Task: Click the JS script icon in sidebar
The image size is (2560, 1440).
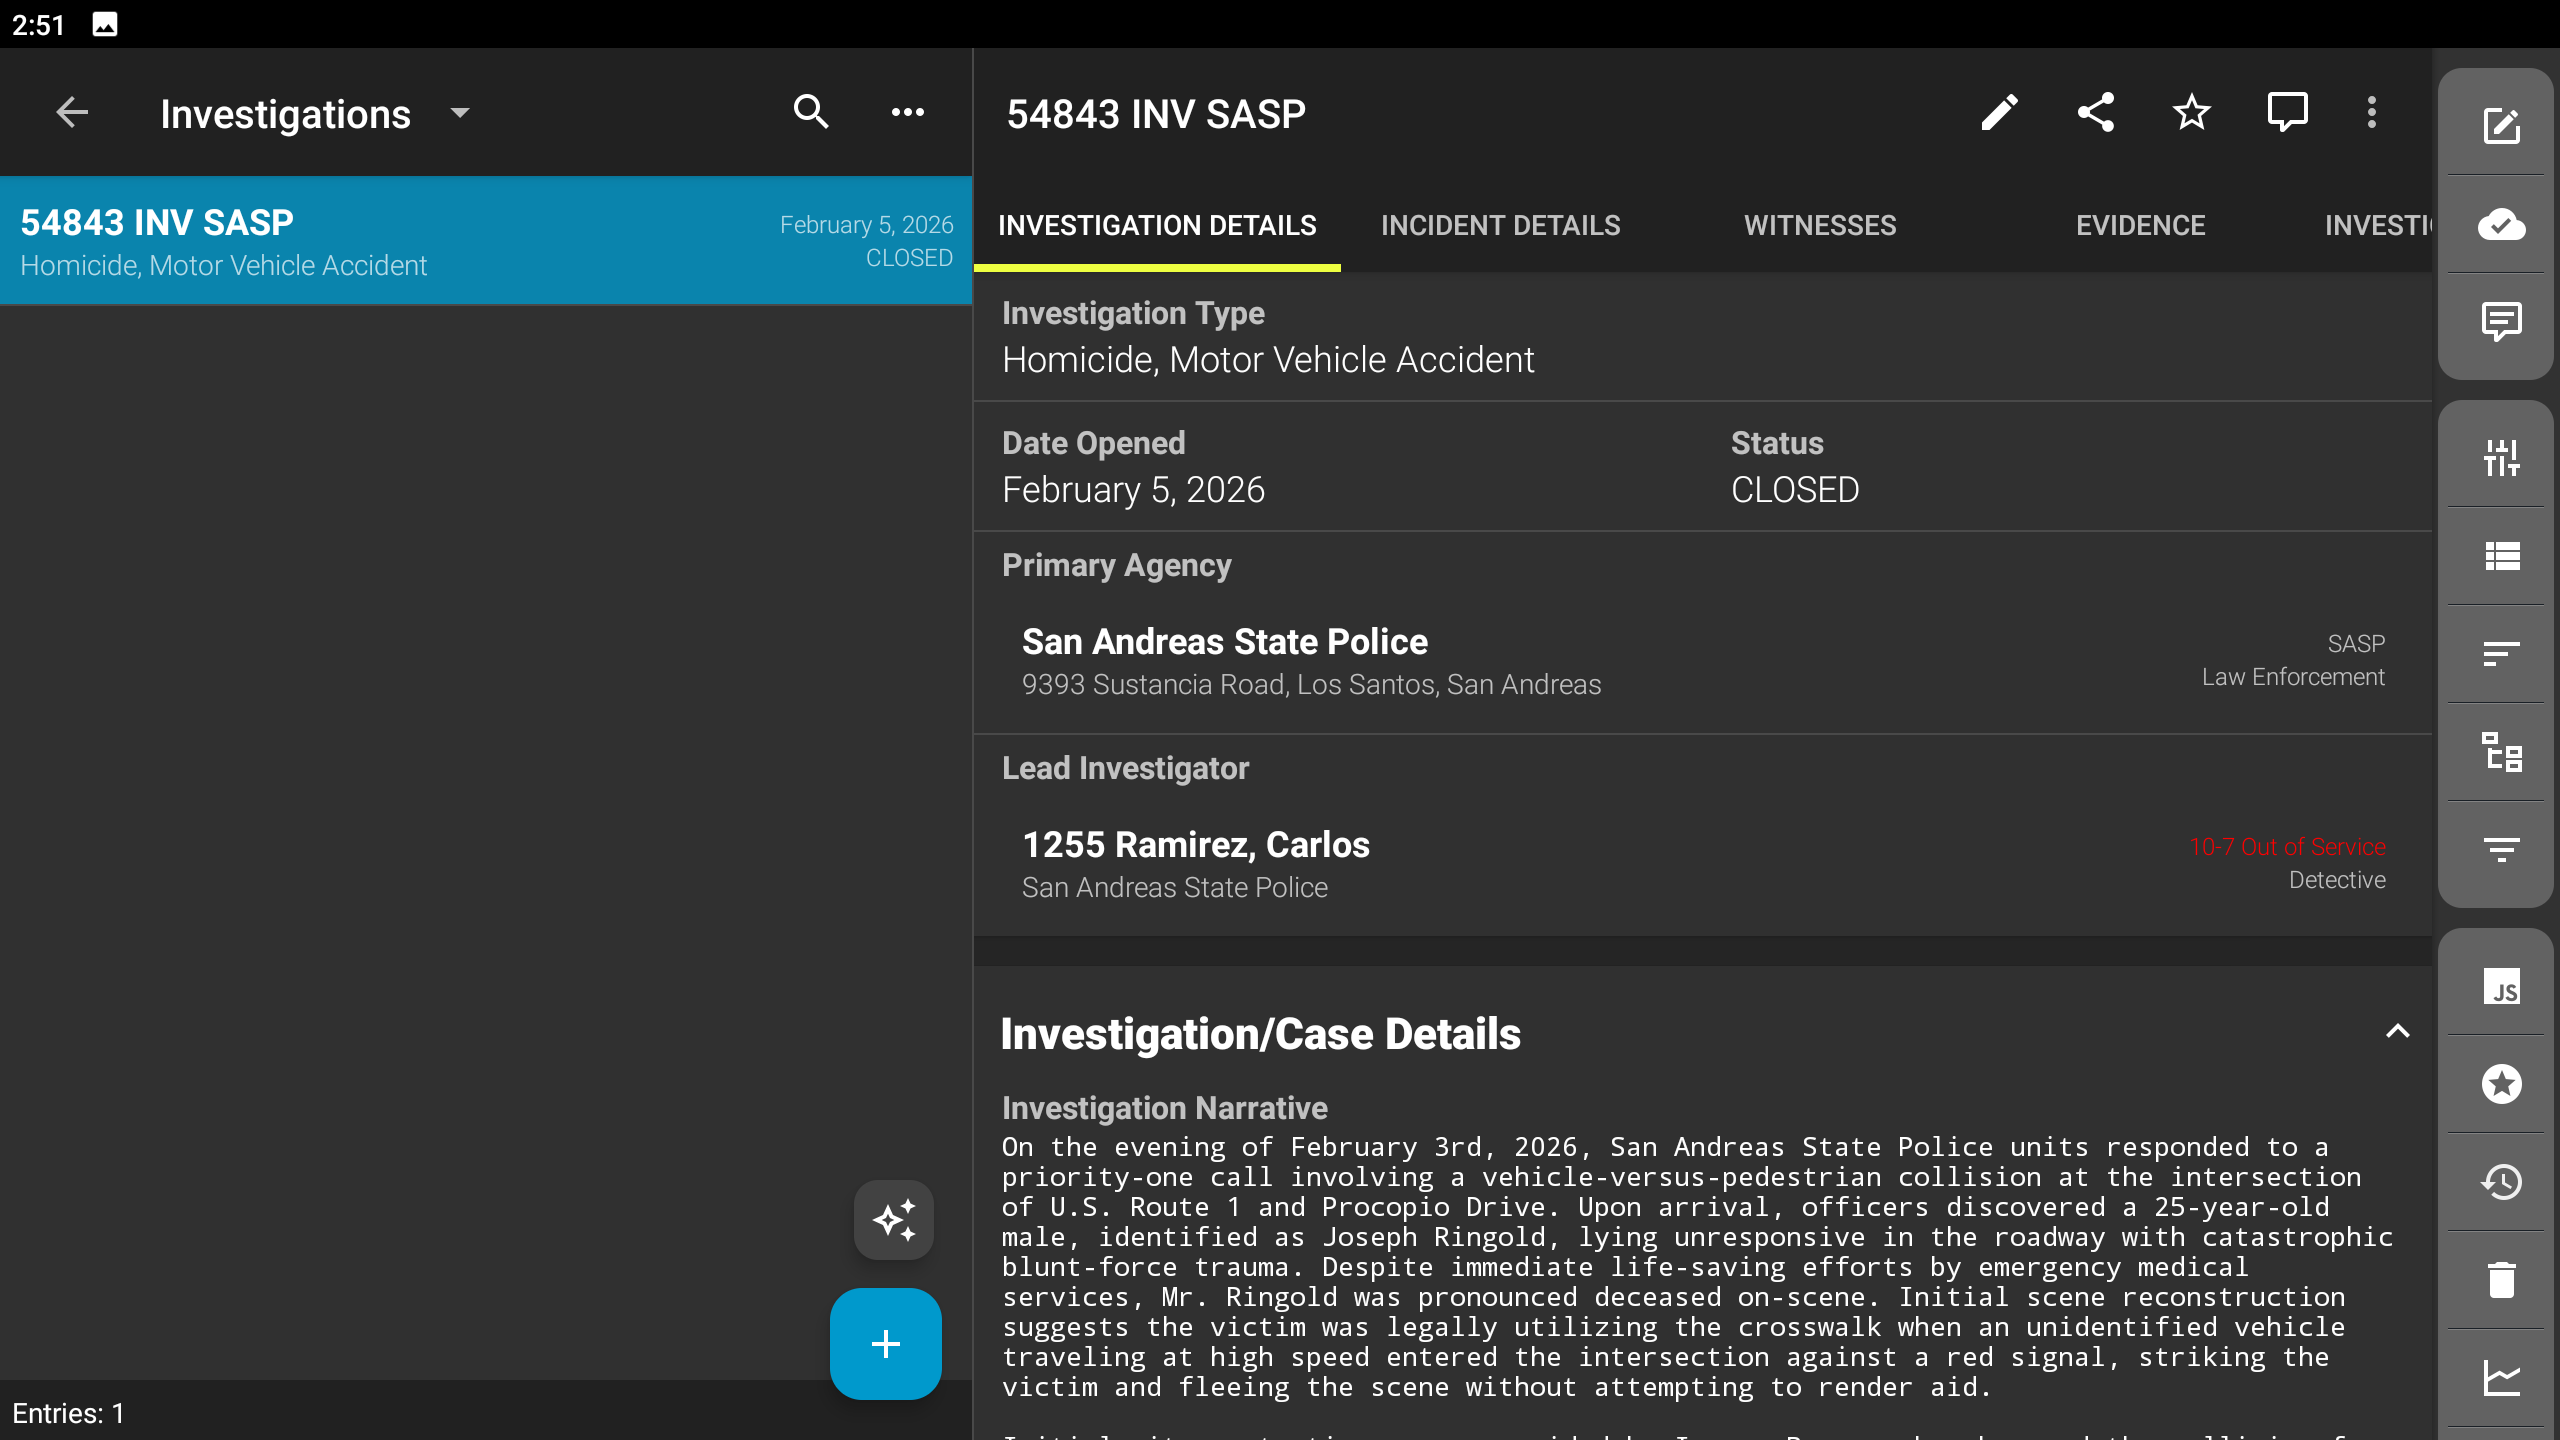Action: point(2501,987)
